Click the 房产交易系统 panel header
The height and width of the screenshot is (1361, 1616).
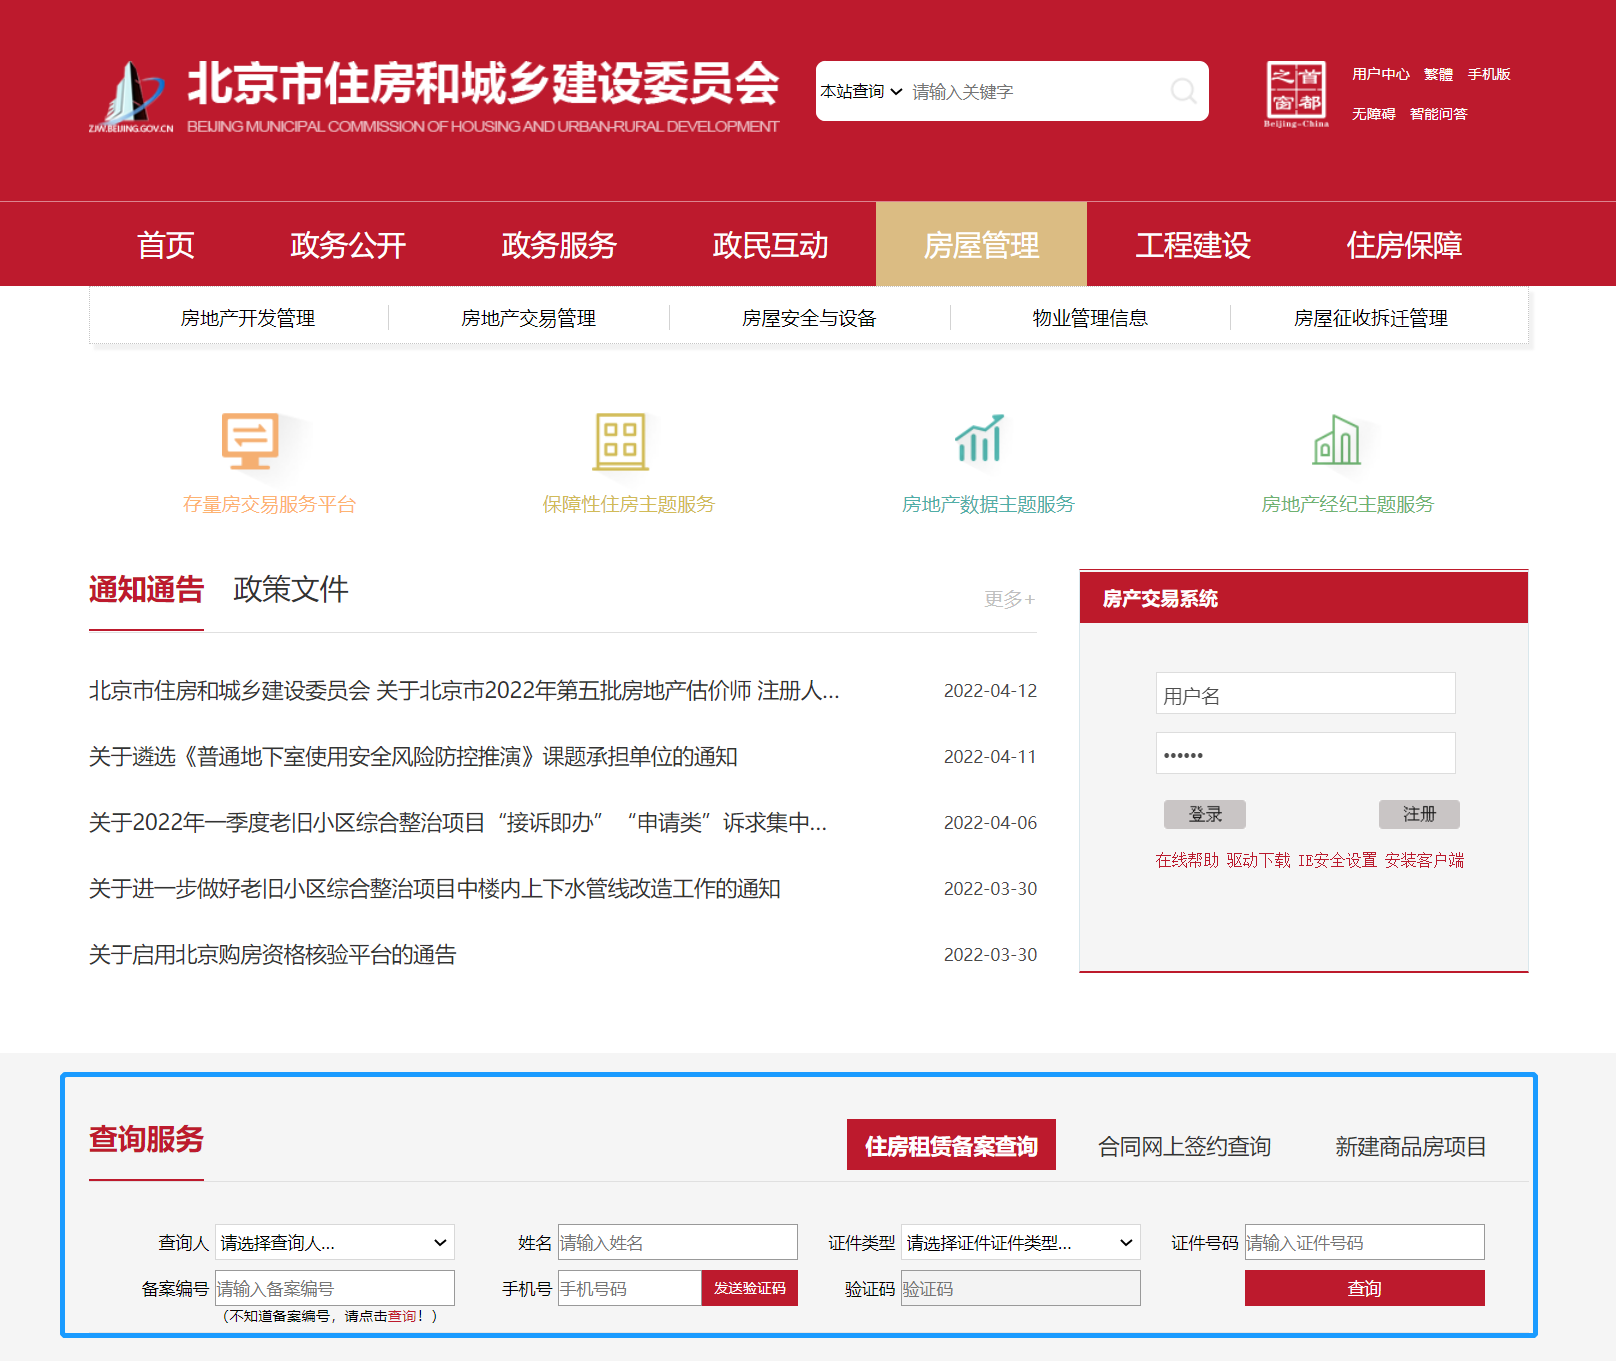click(1304, 598)
